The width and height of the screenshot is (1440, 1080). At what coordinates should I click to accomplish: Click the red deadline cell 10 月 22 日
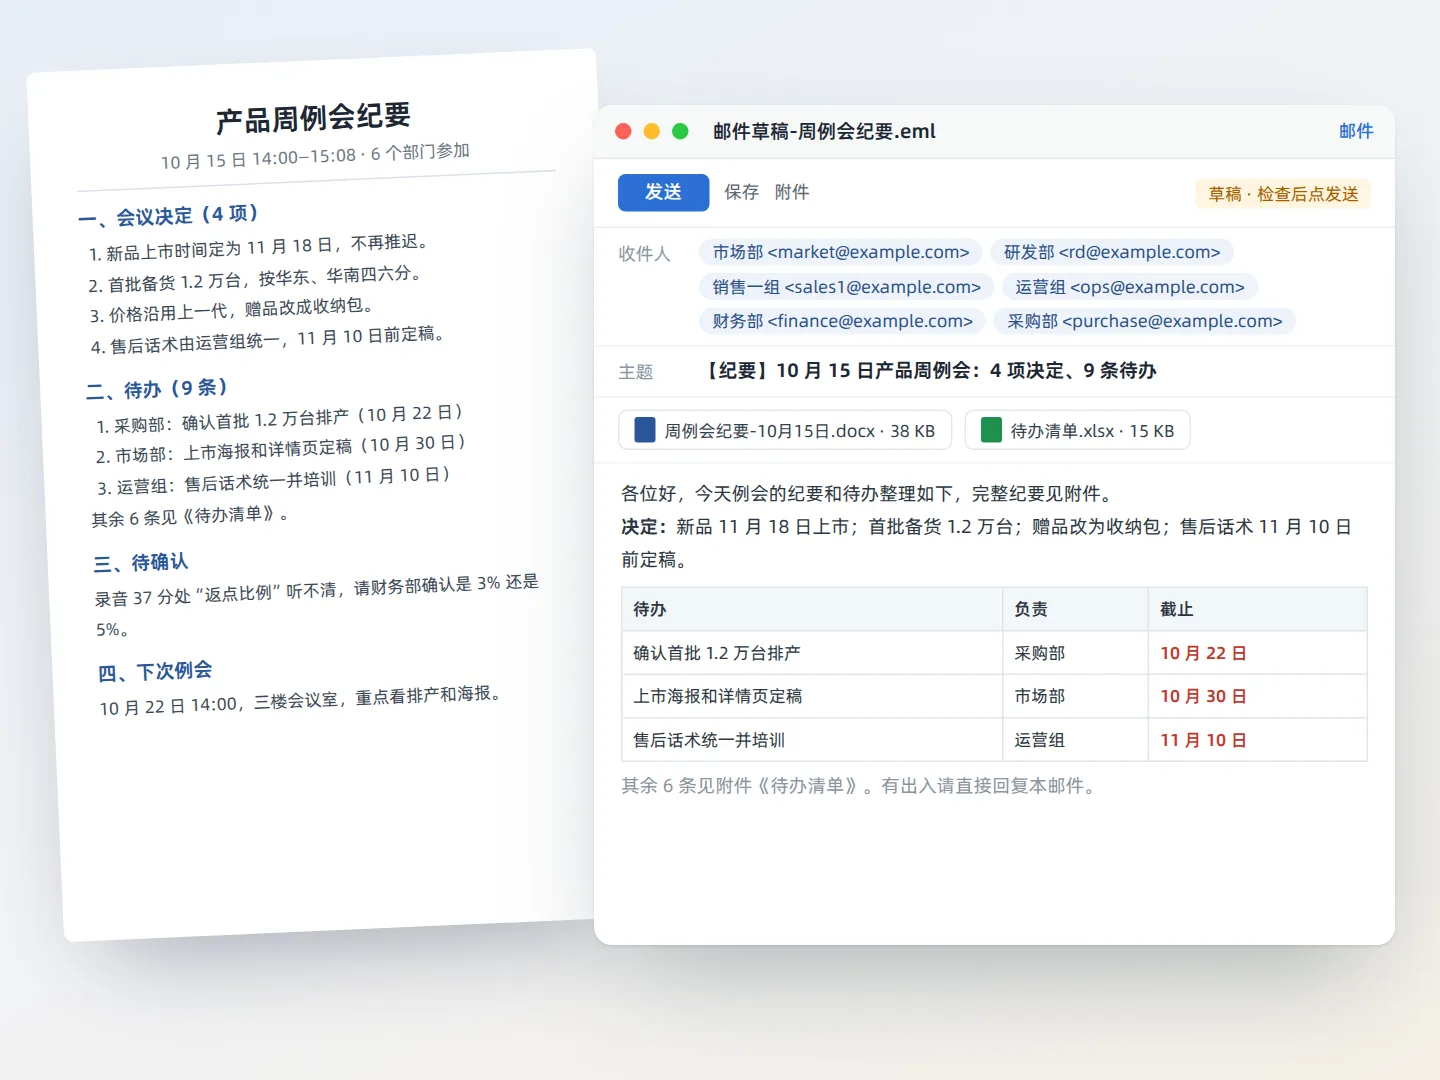[x=1258, y=653]
